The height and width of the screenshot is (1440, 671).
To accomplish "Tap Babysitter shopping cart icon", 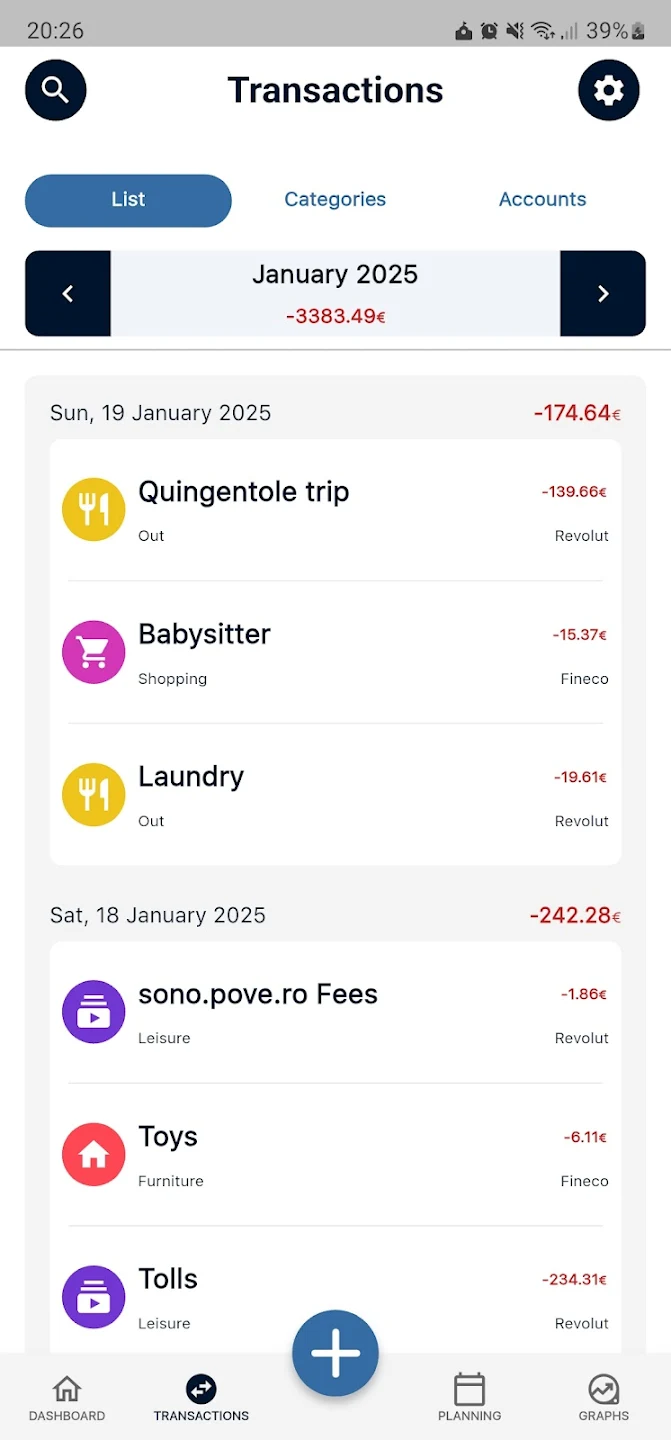I will 94,652.
